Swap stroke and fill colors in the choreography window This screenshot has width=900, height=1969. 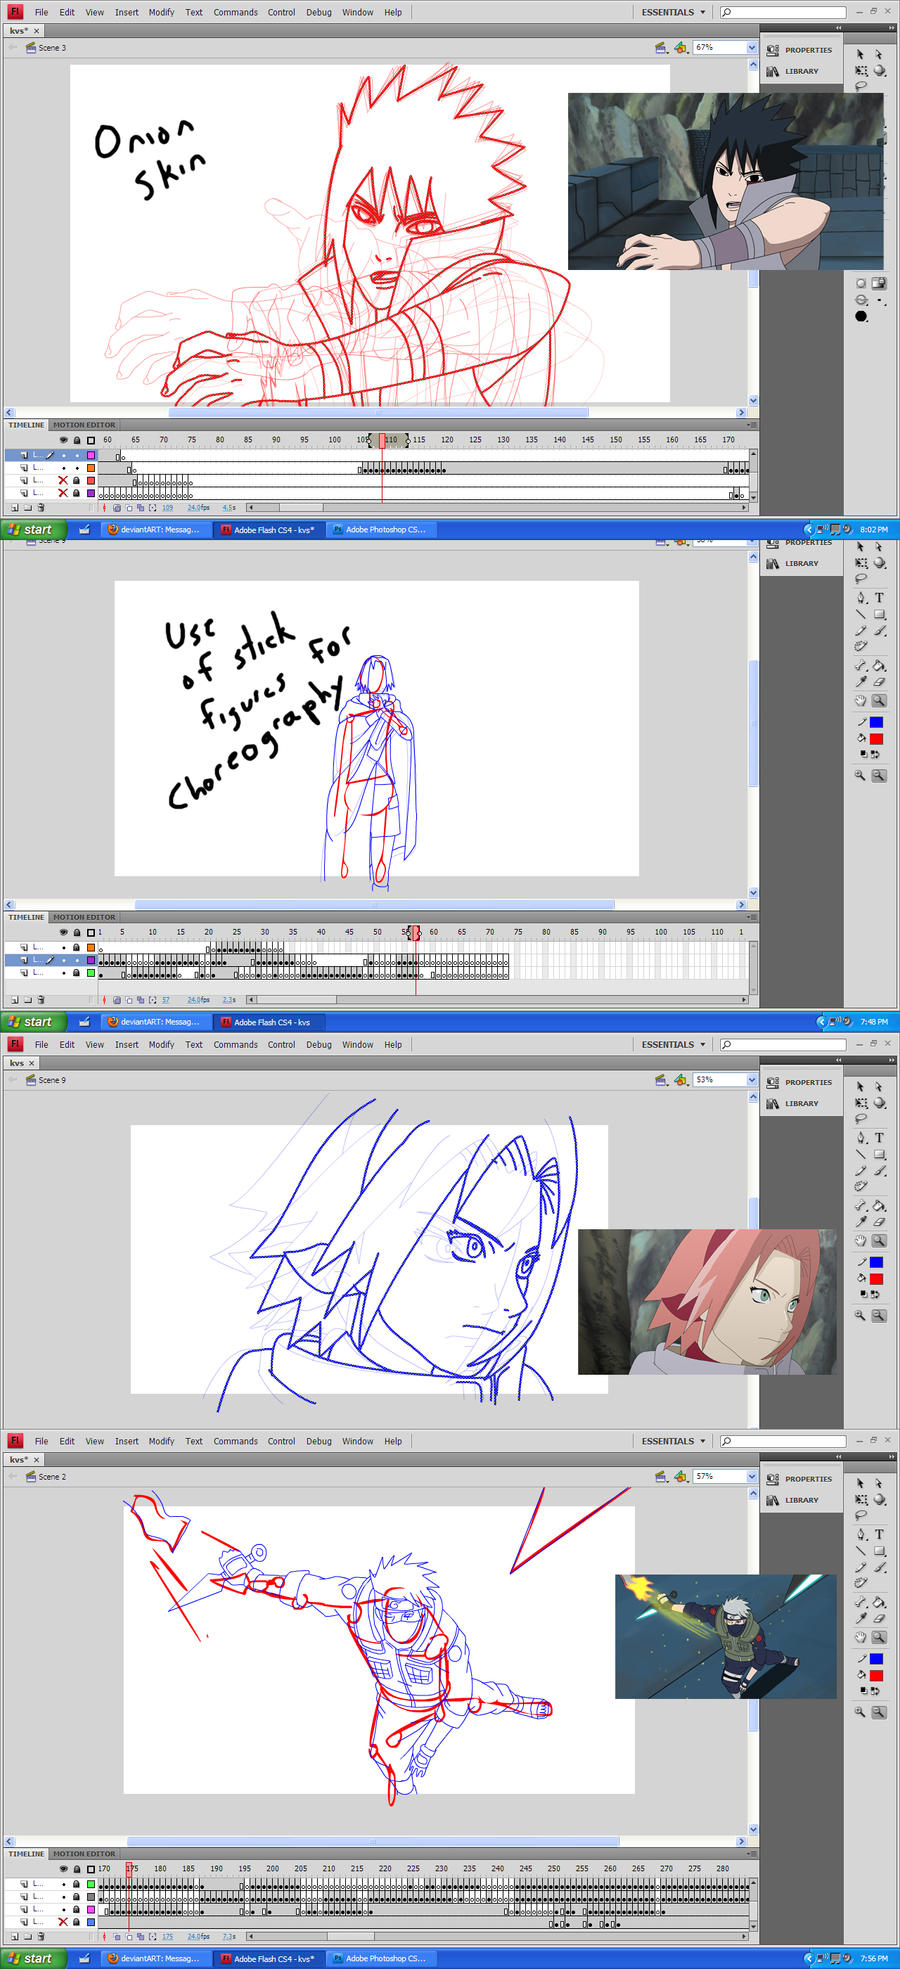(x=876, y=754)
